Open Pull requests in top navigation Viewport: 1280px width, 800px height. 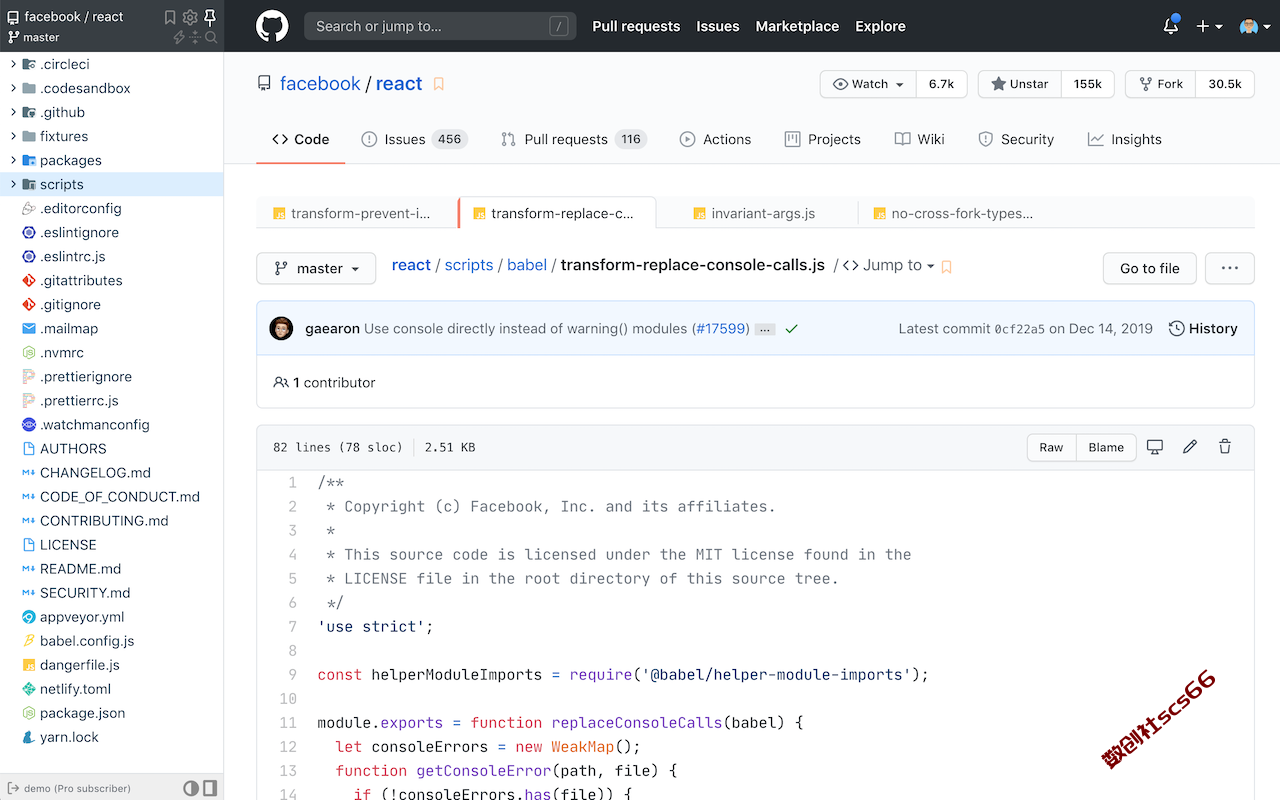click(x=636, y=26)
